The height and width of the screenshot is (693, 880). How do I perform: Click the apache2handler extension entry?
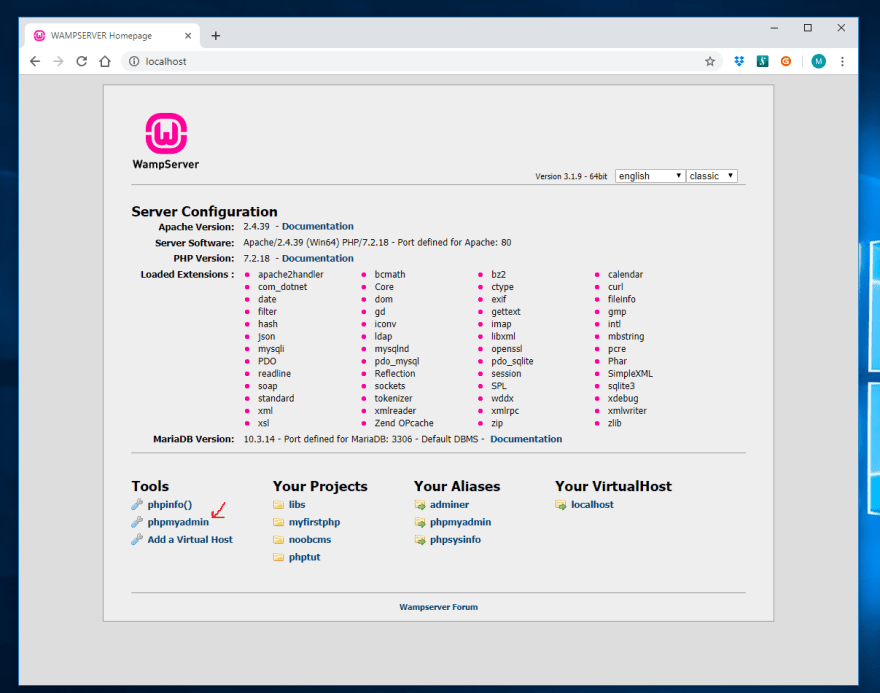coord(291,274)
